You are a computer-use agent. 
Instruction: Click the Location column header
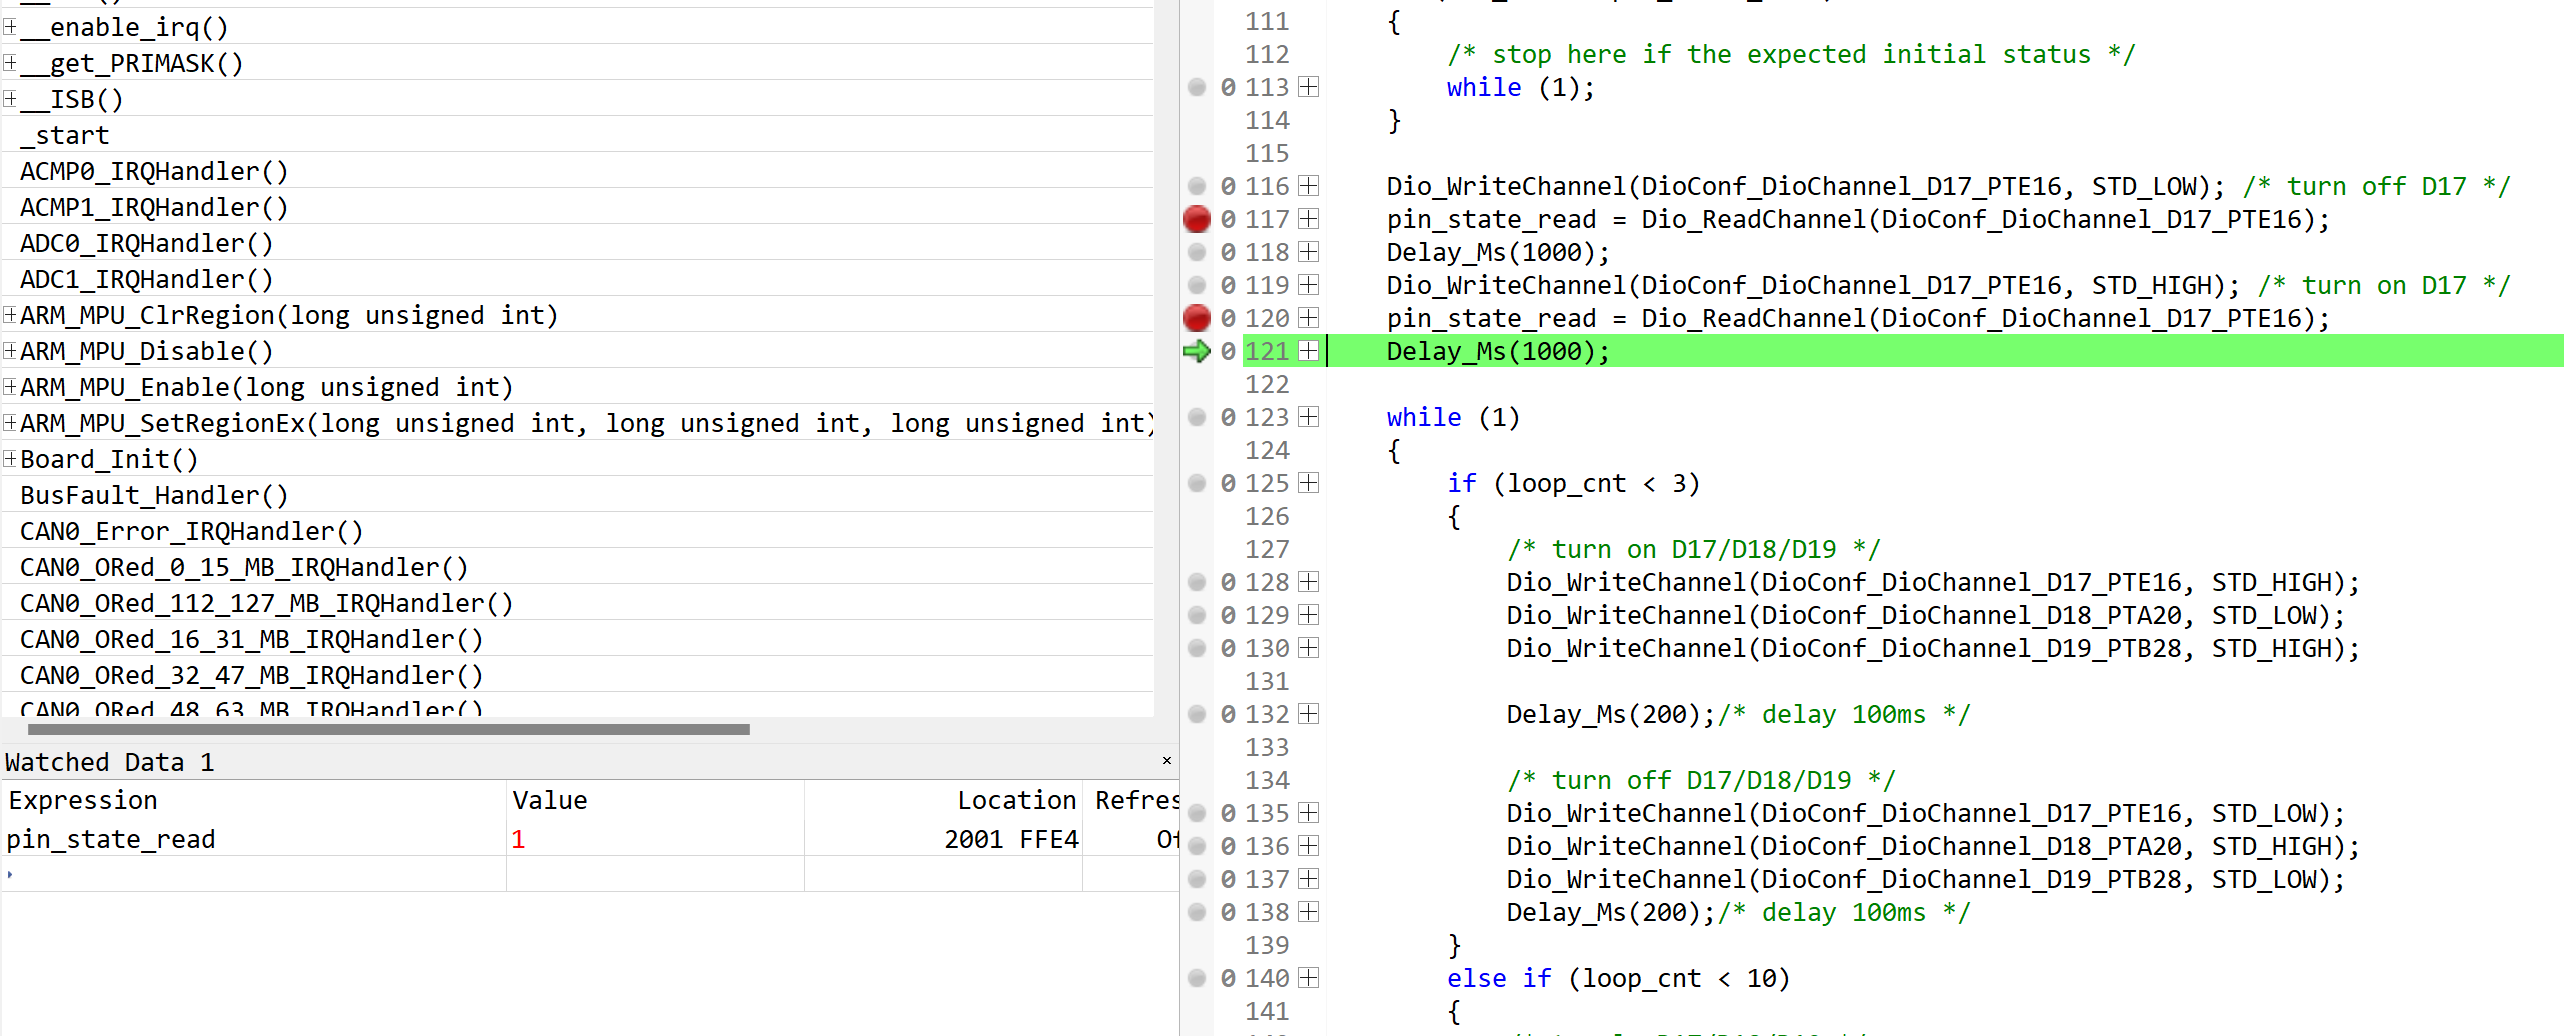943,800
